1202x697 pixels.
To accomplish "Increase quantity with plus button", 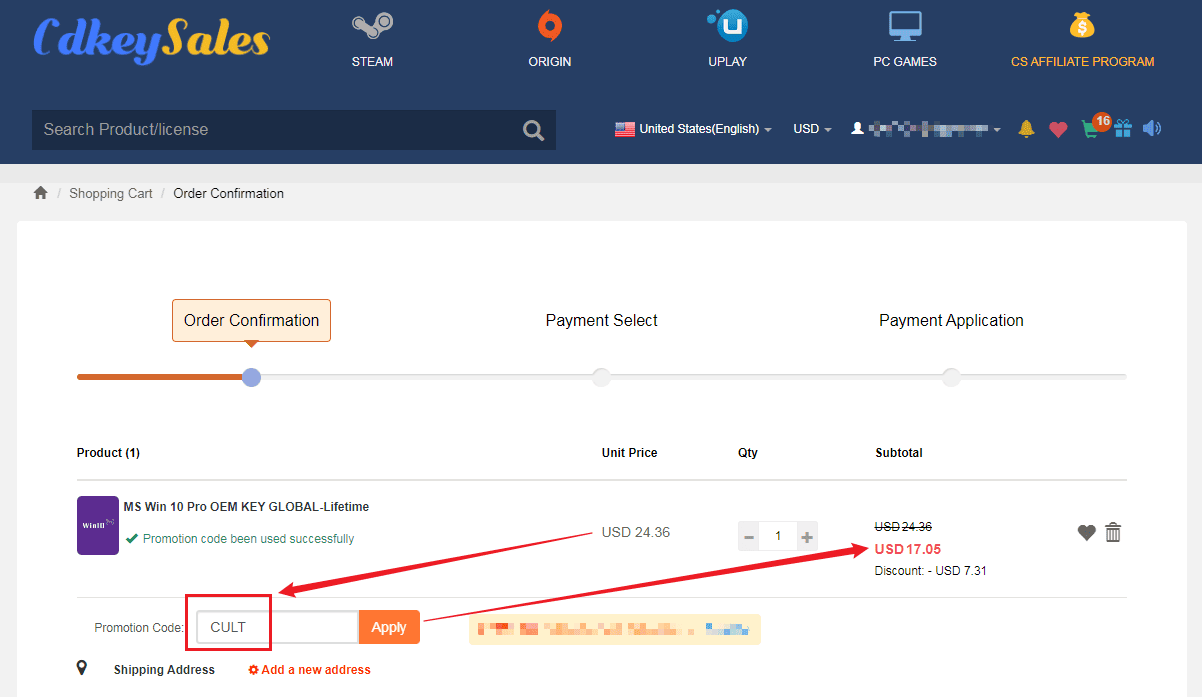I will [x=807, y=537].
